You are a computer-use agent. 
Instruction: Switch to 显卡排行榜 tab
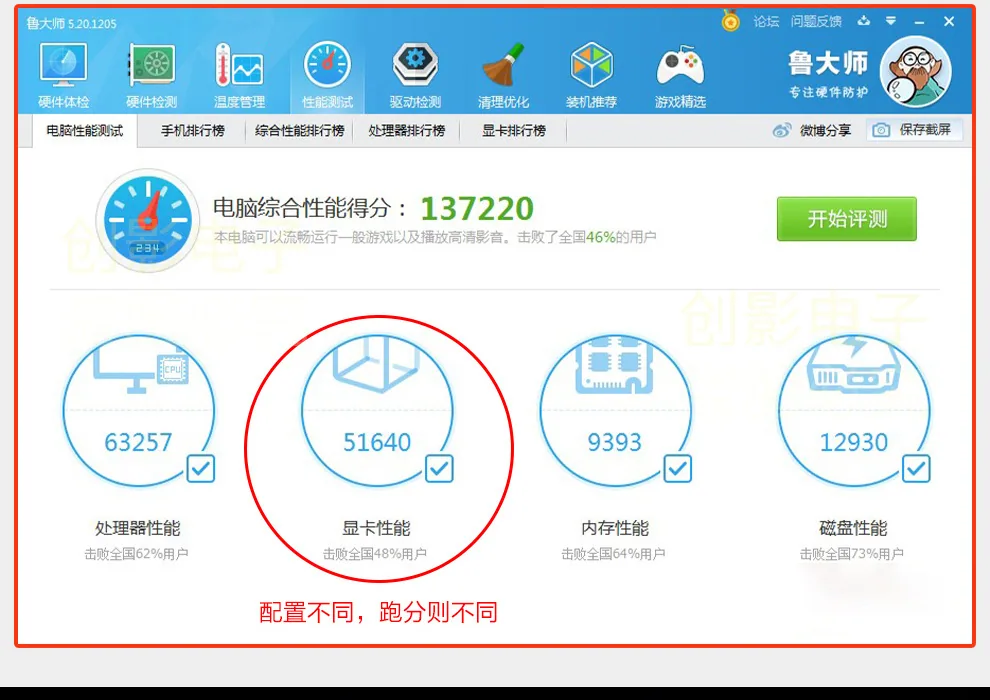pos(514,131)
